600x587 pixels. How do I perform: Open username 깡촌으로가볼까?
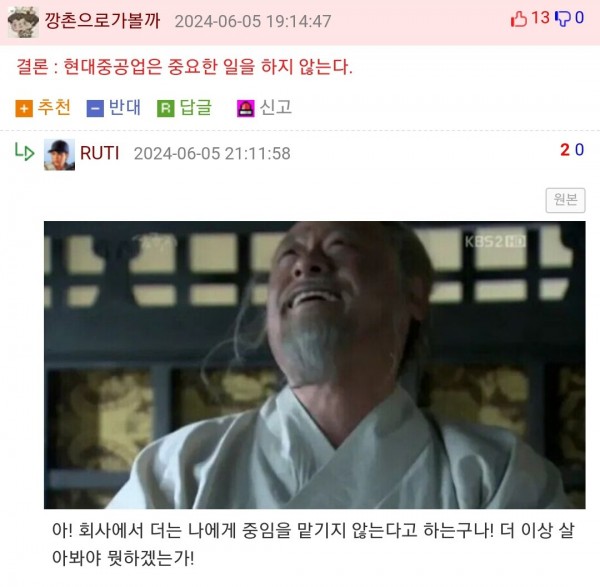click(x=102, y=20)
